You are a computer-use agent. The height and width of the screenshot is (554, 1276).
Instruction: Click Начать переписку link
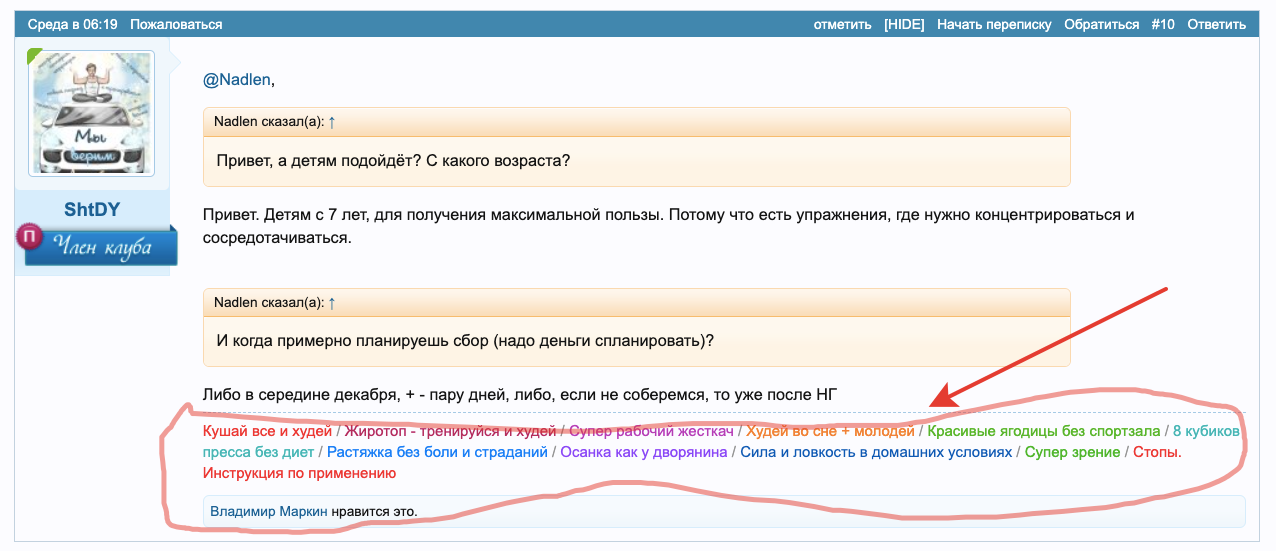tap(994, 24)
